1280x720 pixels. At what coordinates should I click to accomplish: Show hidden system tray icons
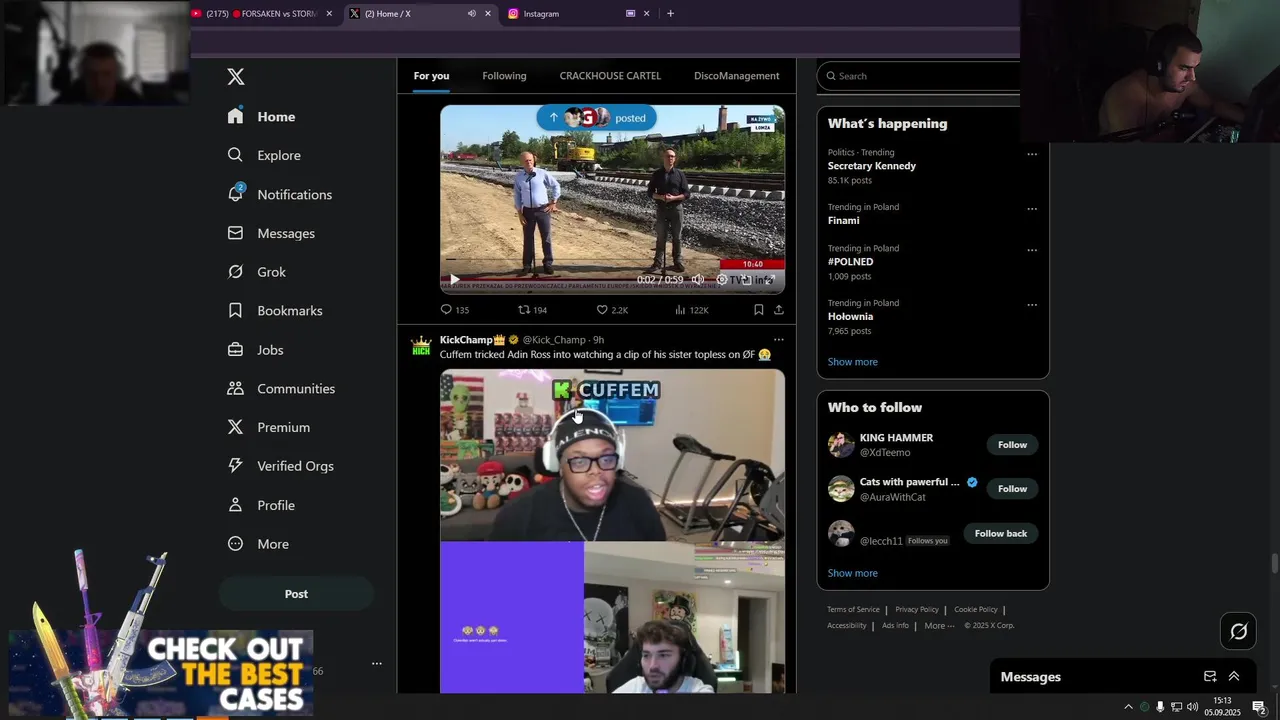coord(1128,707)
